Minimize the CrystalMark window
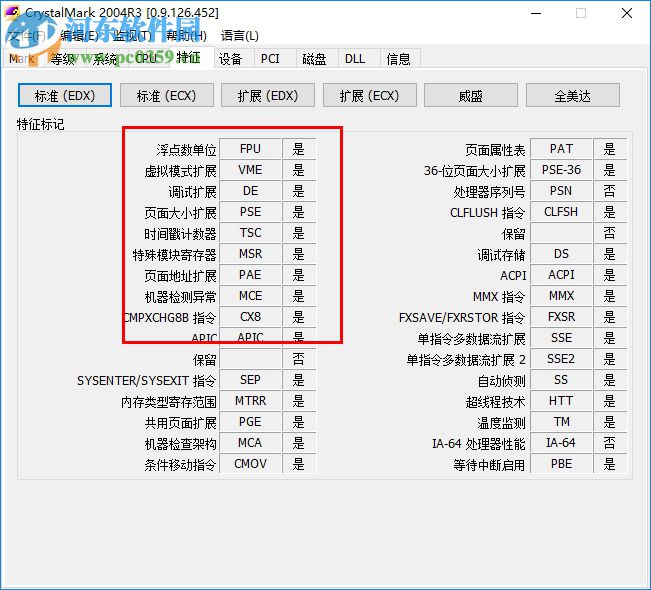Viewport: 651px width, 590px height. click(x=536, y=13)
